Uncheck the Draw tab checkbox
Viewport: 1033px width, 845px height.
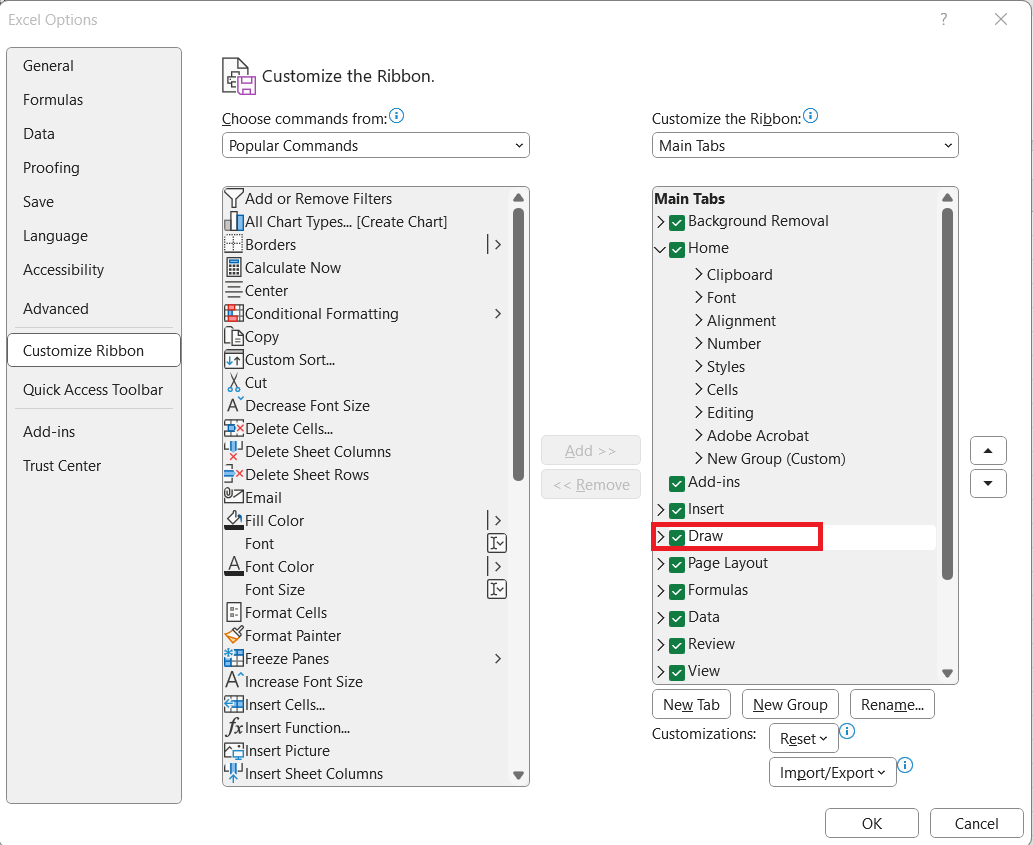tap(677, 537)
